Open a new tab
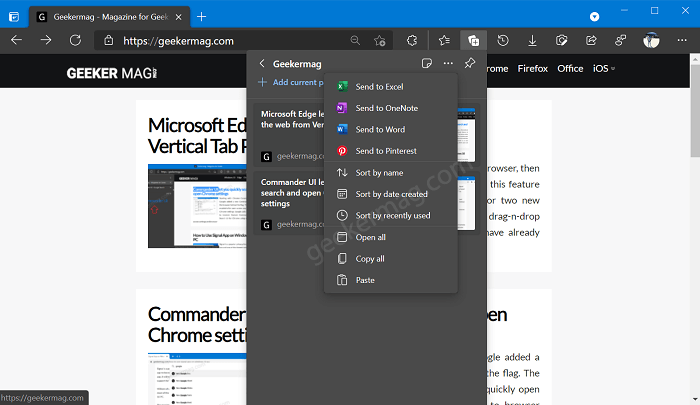This screenshot has width=700, height=405. [x=201, y=17]
